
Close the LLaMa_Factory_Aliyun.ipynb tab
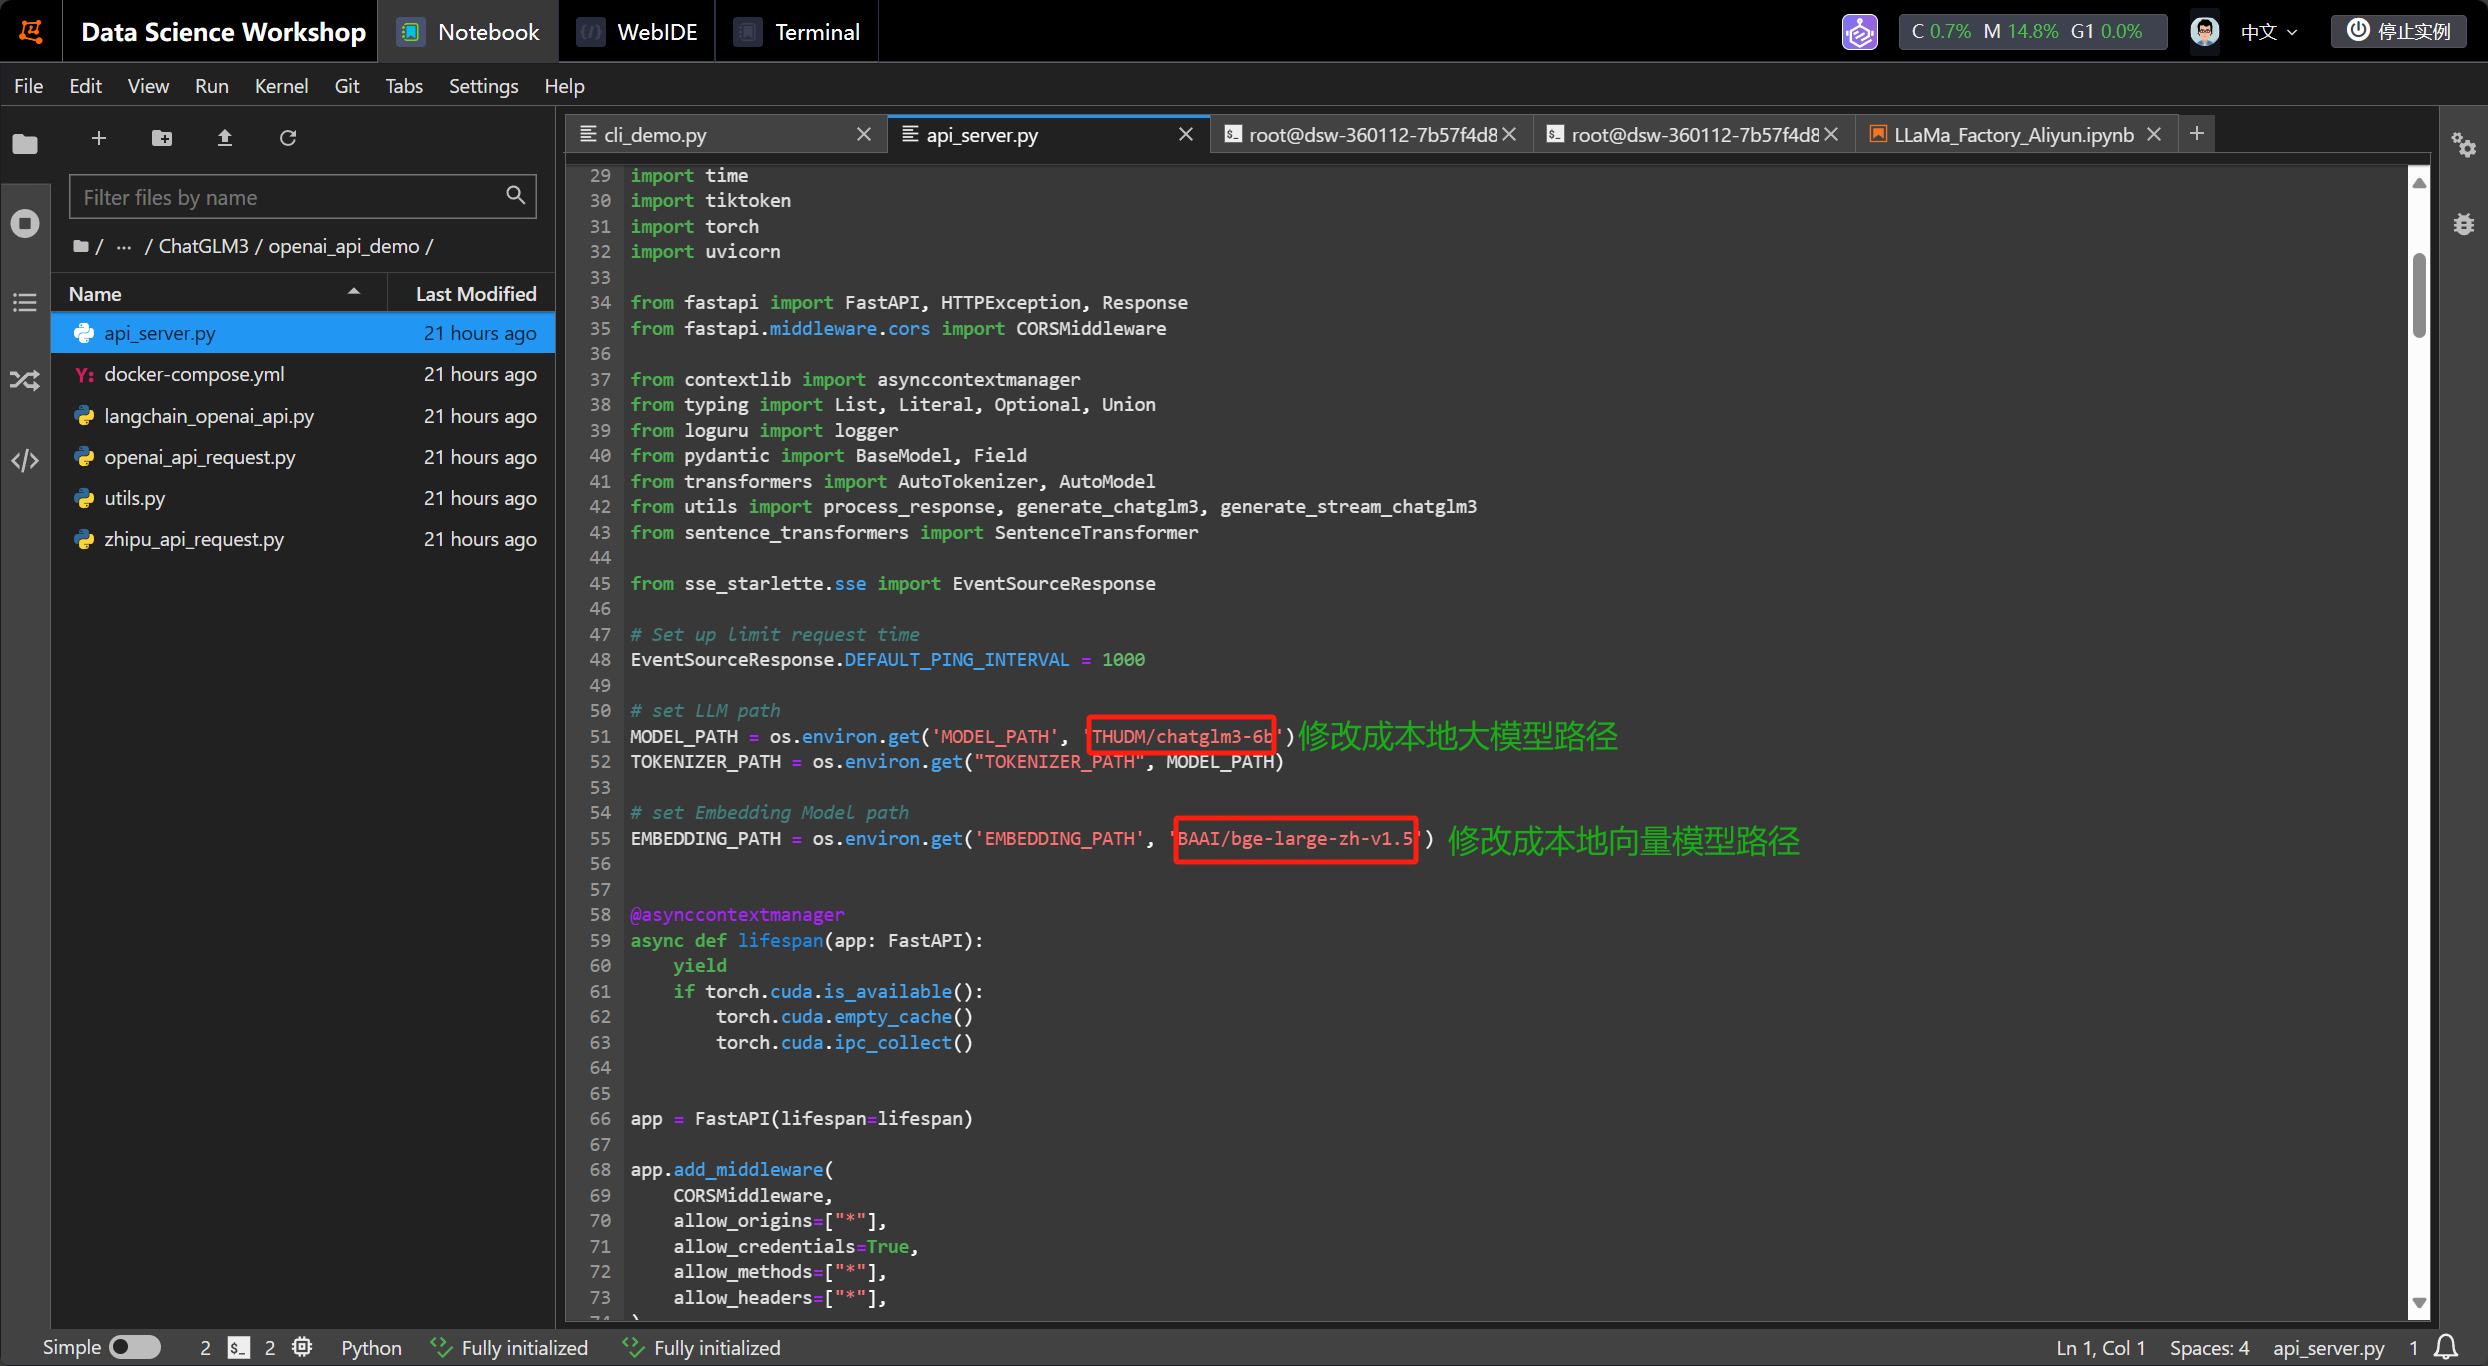click(x=2154, y=134)
